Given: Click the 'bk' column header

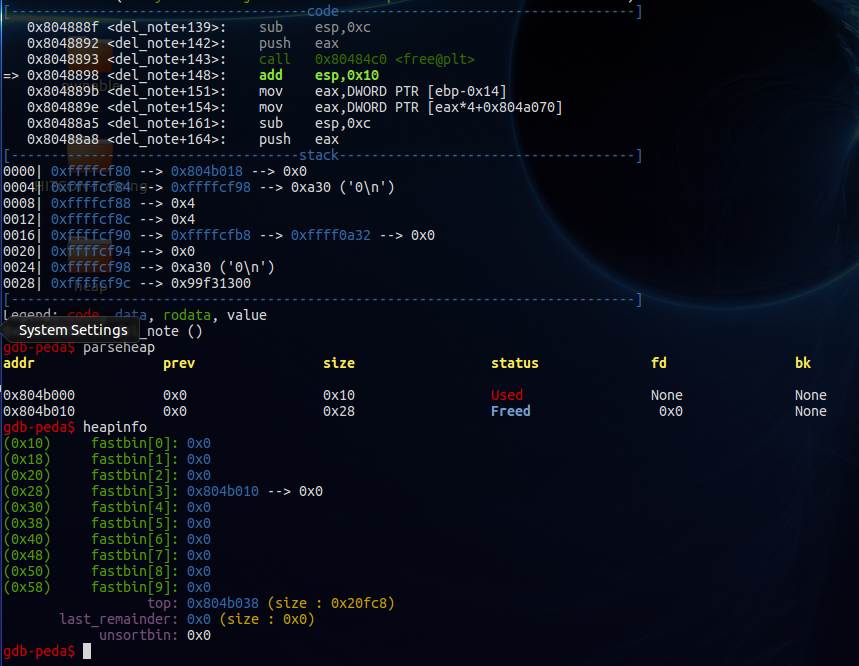Looking at the screenshot, I should [803, 363].
